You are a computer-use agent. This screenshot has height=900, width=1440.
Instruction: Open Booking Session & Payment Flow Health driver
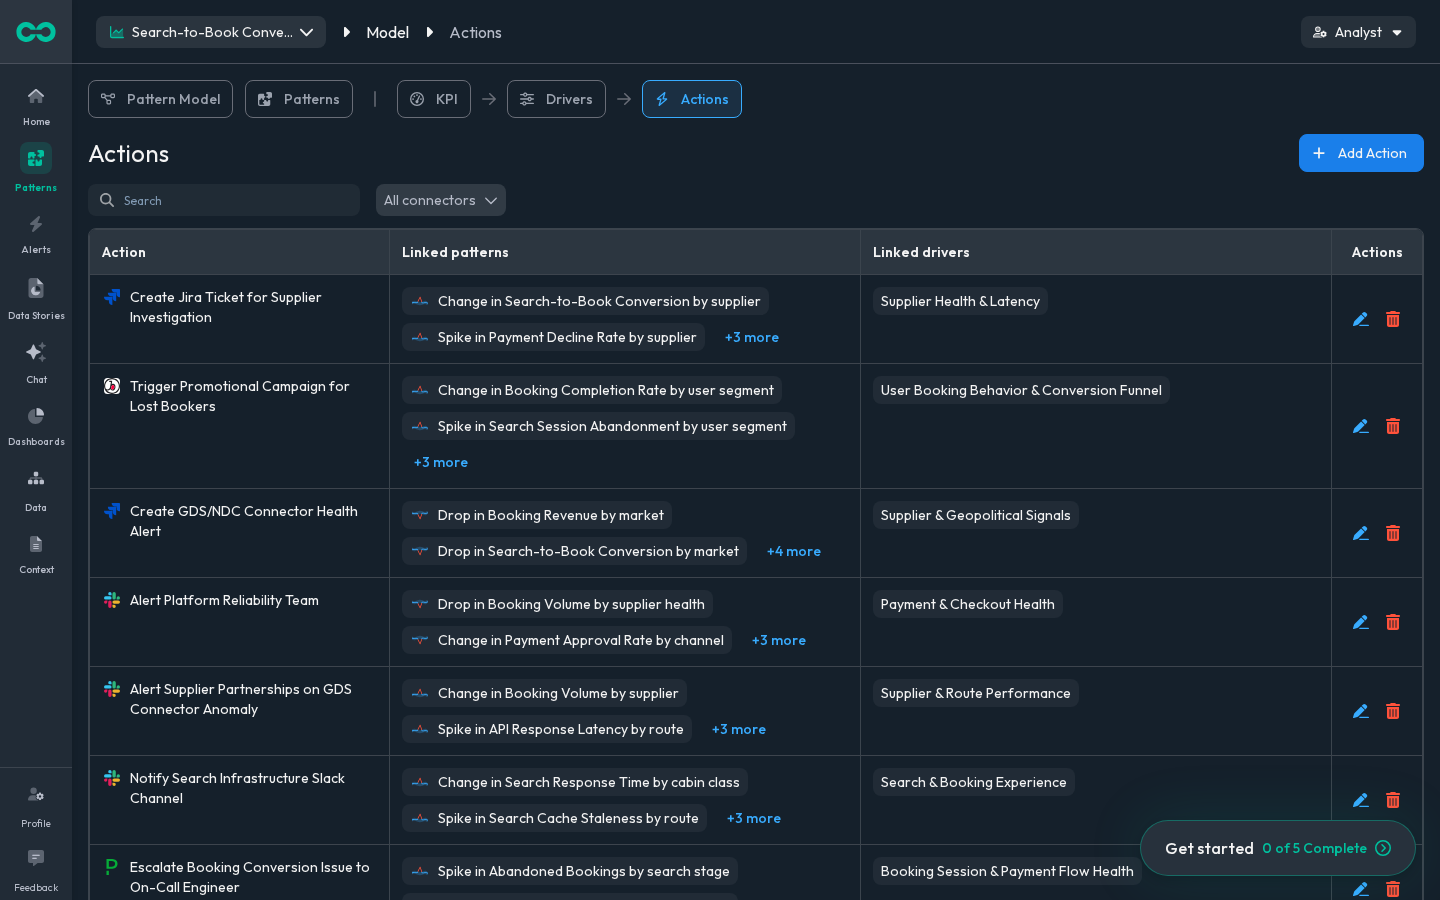point(1007,871)
